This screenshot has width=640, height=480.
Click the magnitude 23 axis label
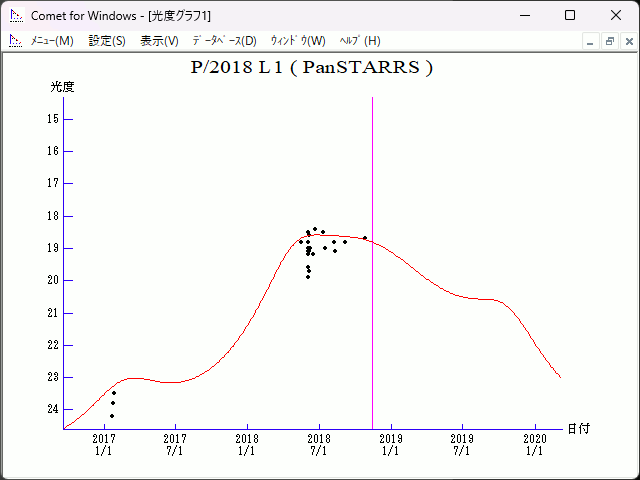[53, 377]
